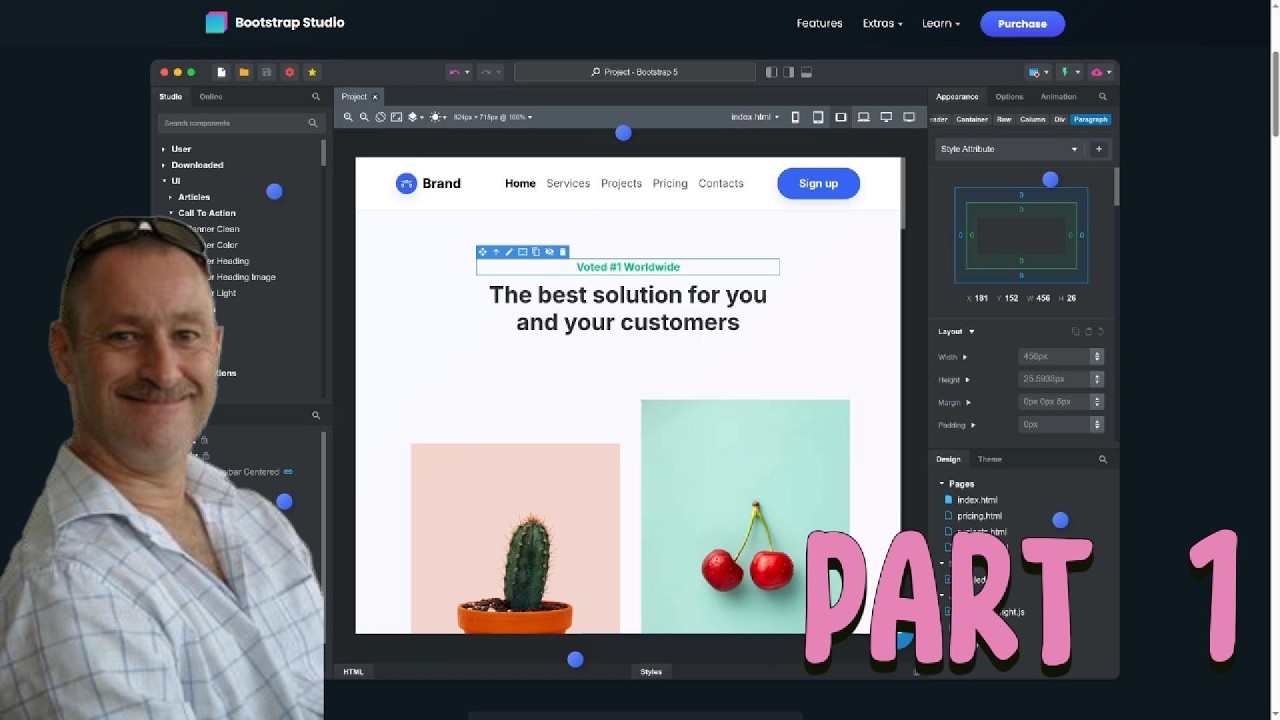Switch to the Online components tab
Screen dimensions: 1280x720
(210, 97)
